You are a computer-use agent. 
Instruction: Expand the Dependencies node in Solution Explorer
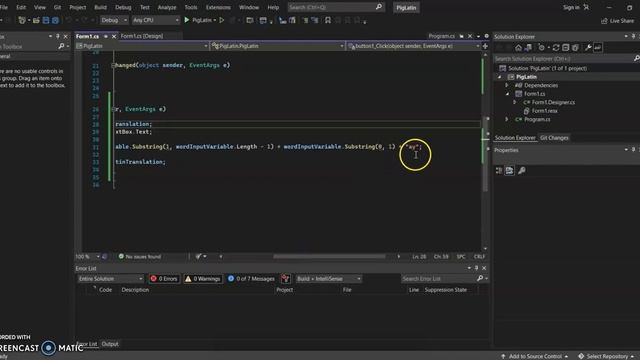click(507, 85)
